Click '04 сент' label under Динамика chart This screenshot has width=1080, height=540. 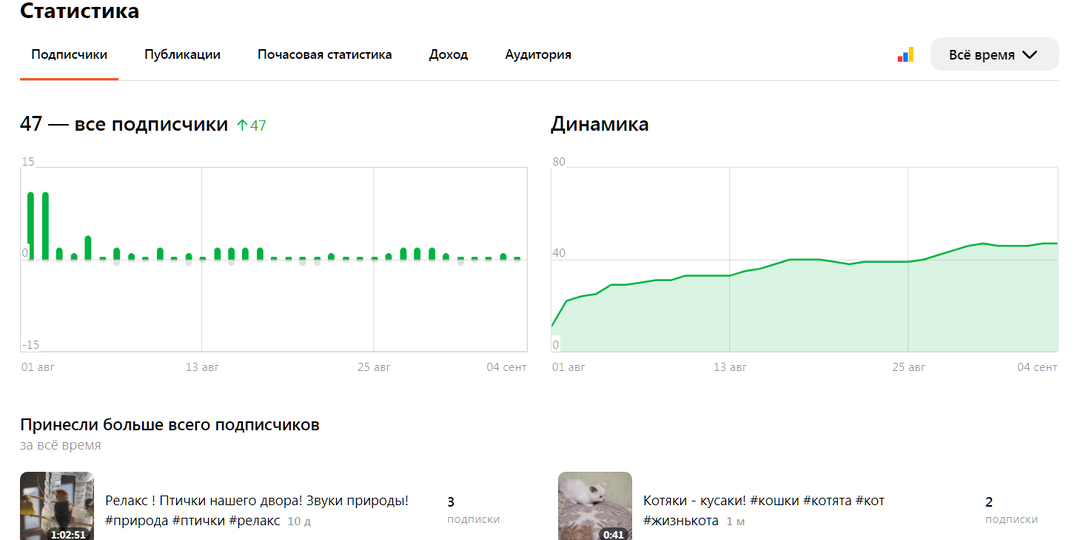(1037, 367)
